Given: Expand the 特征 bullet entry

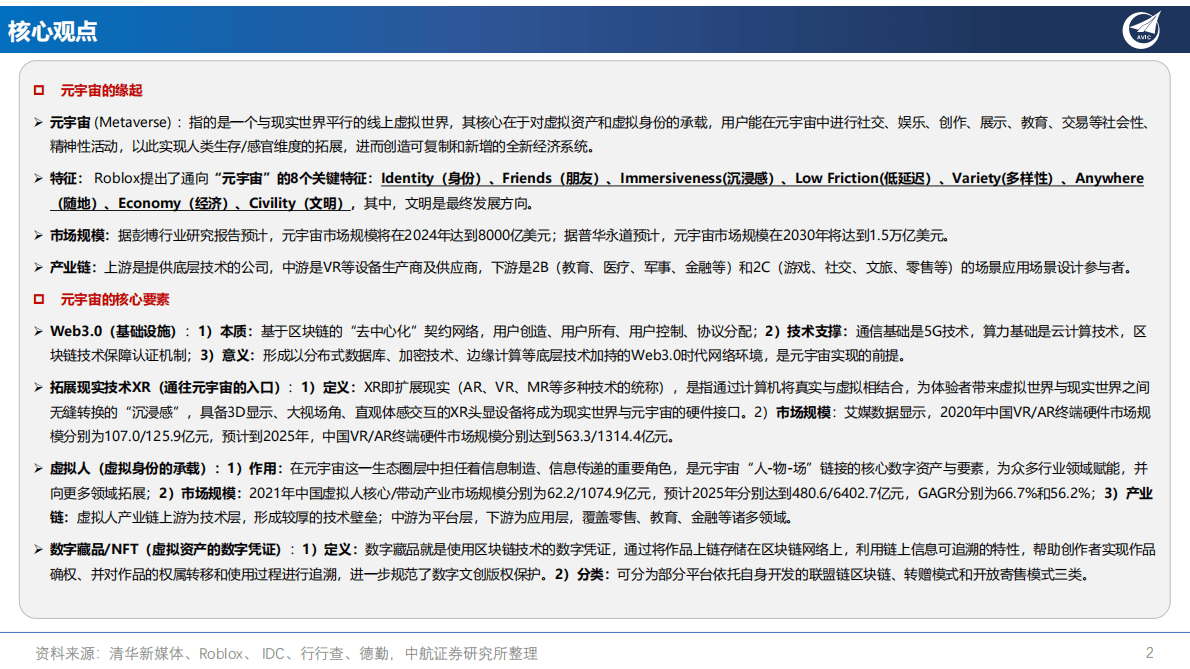Looking at the screenshot, I should 40,179.
